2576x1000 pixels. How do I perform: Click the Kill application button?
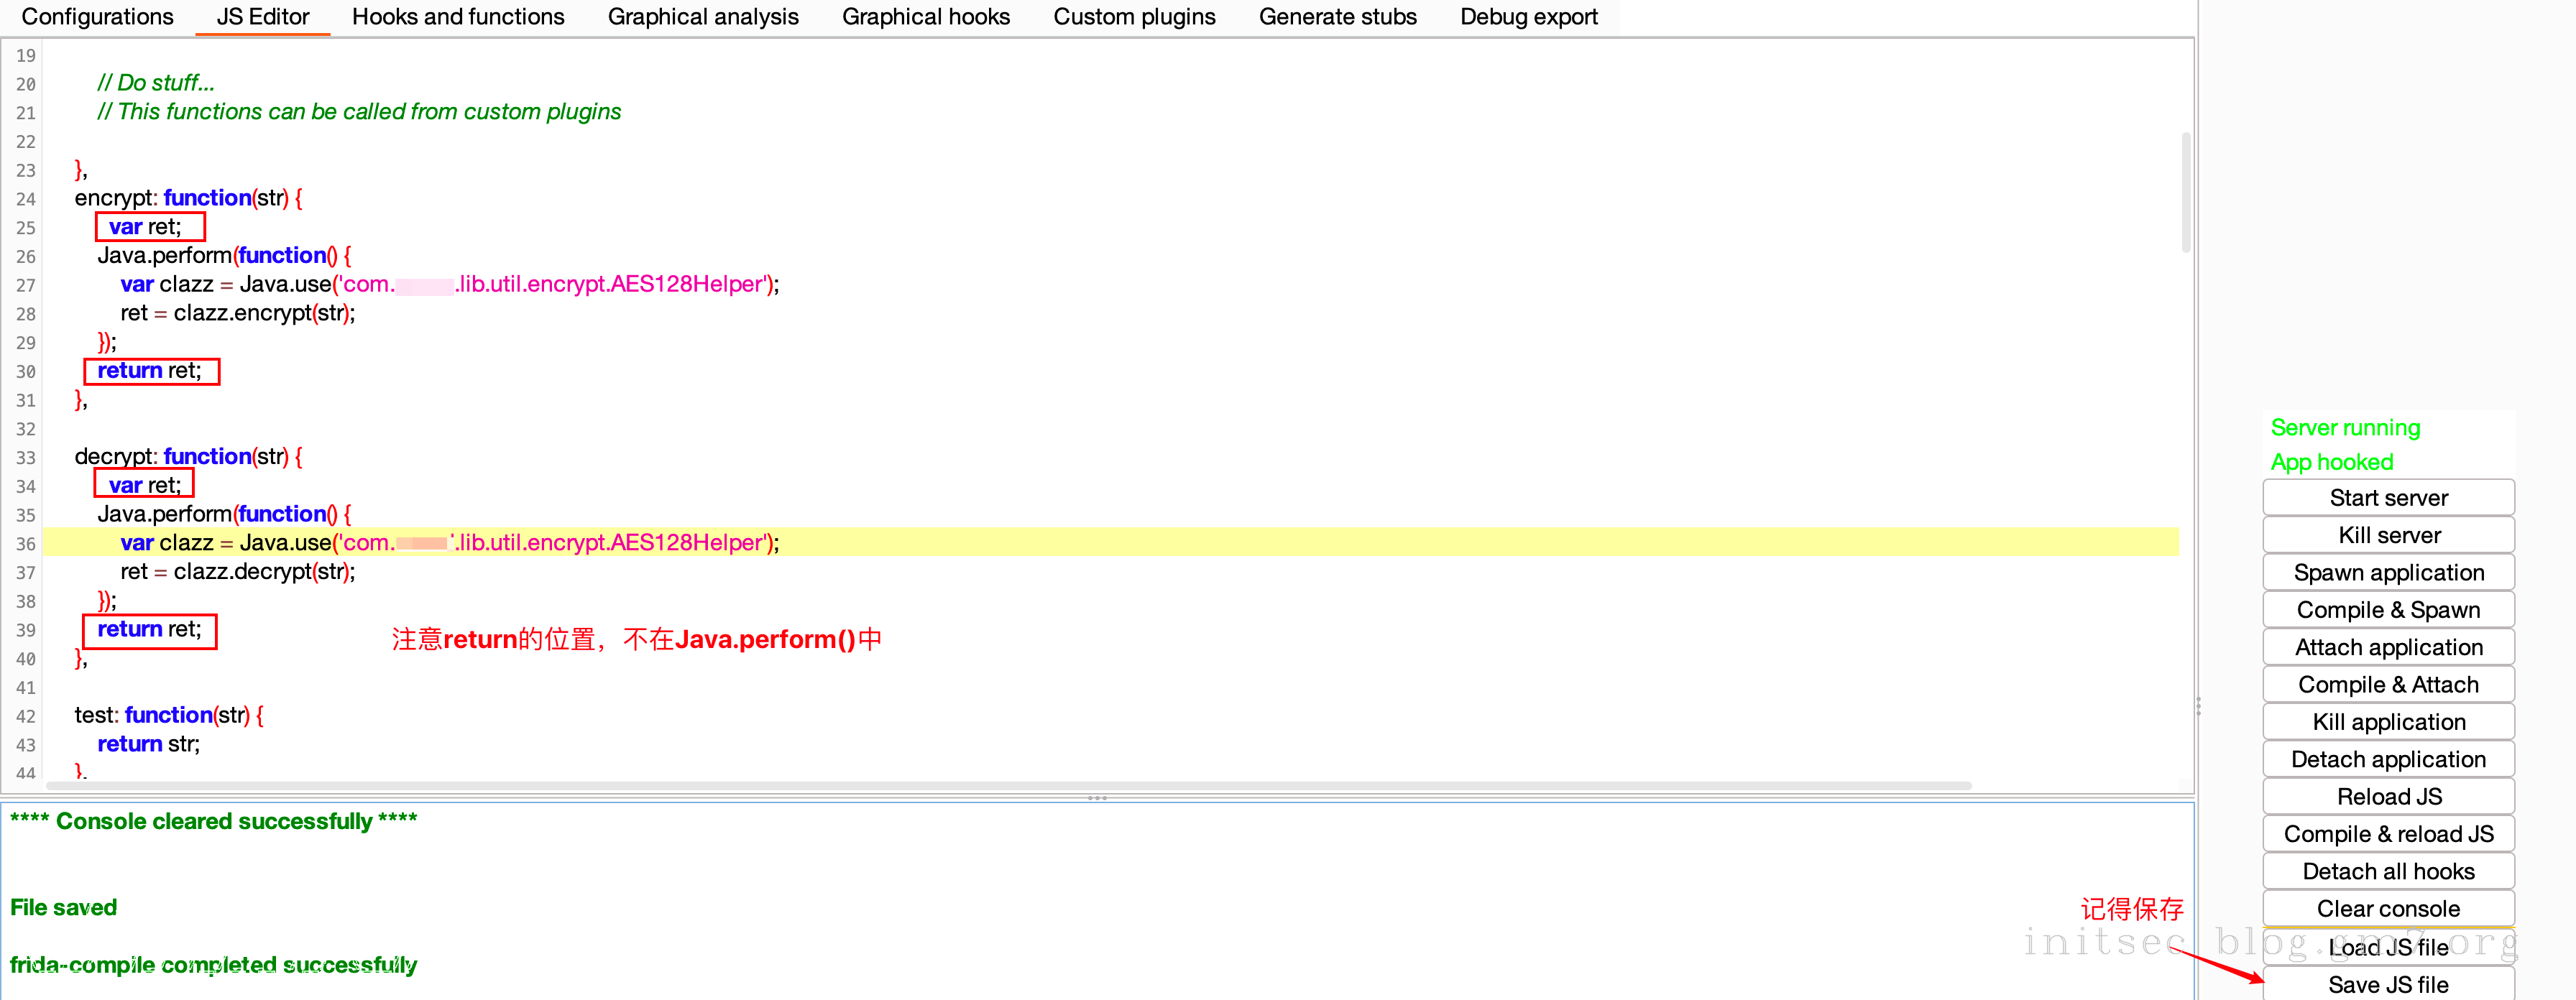pos(2388,722)
